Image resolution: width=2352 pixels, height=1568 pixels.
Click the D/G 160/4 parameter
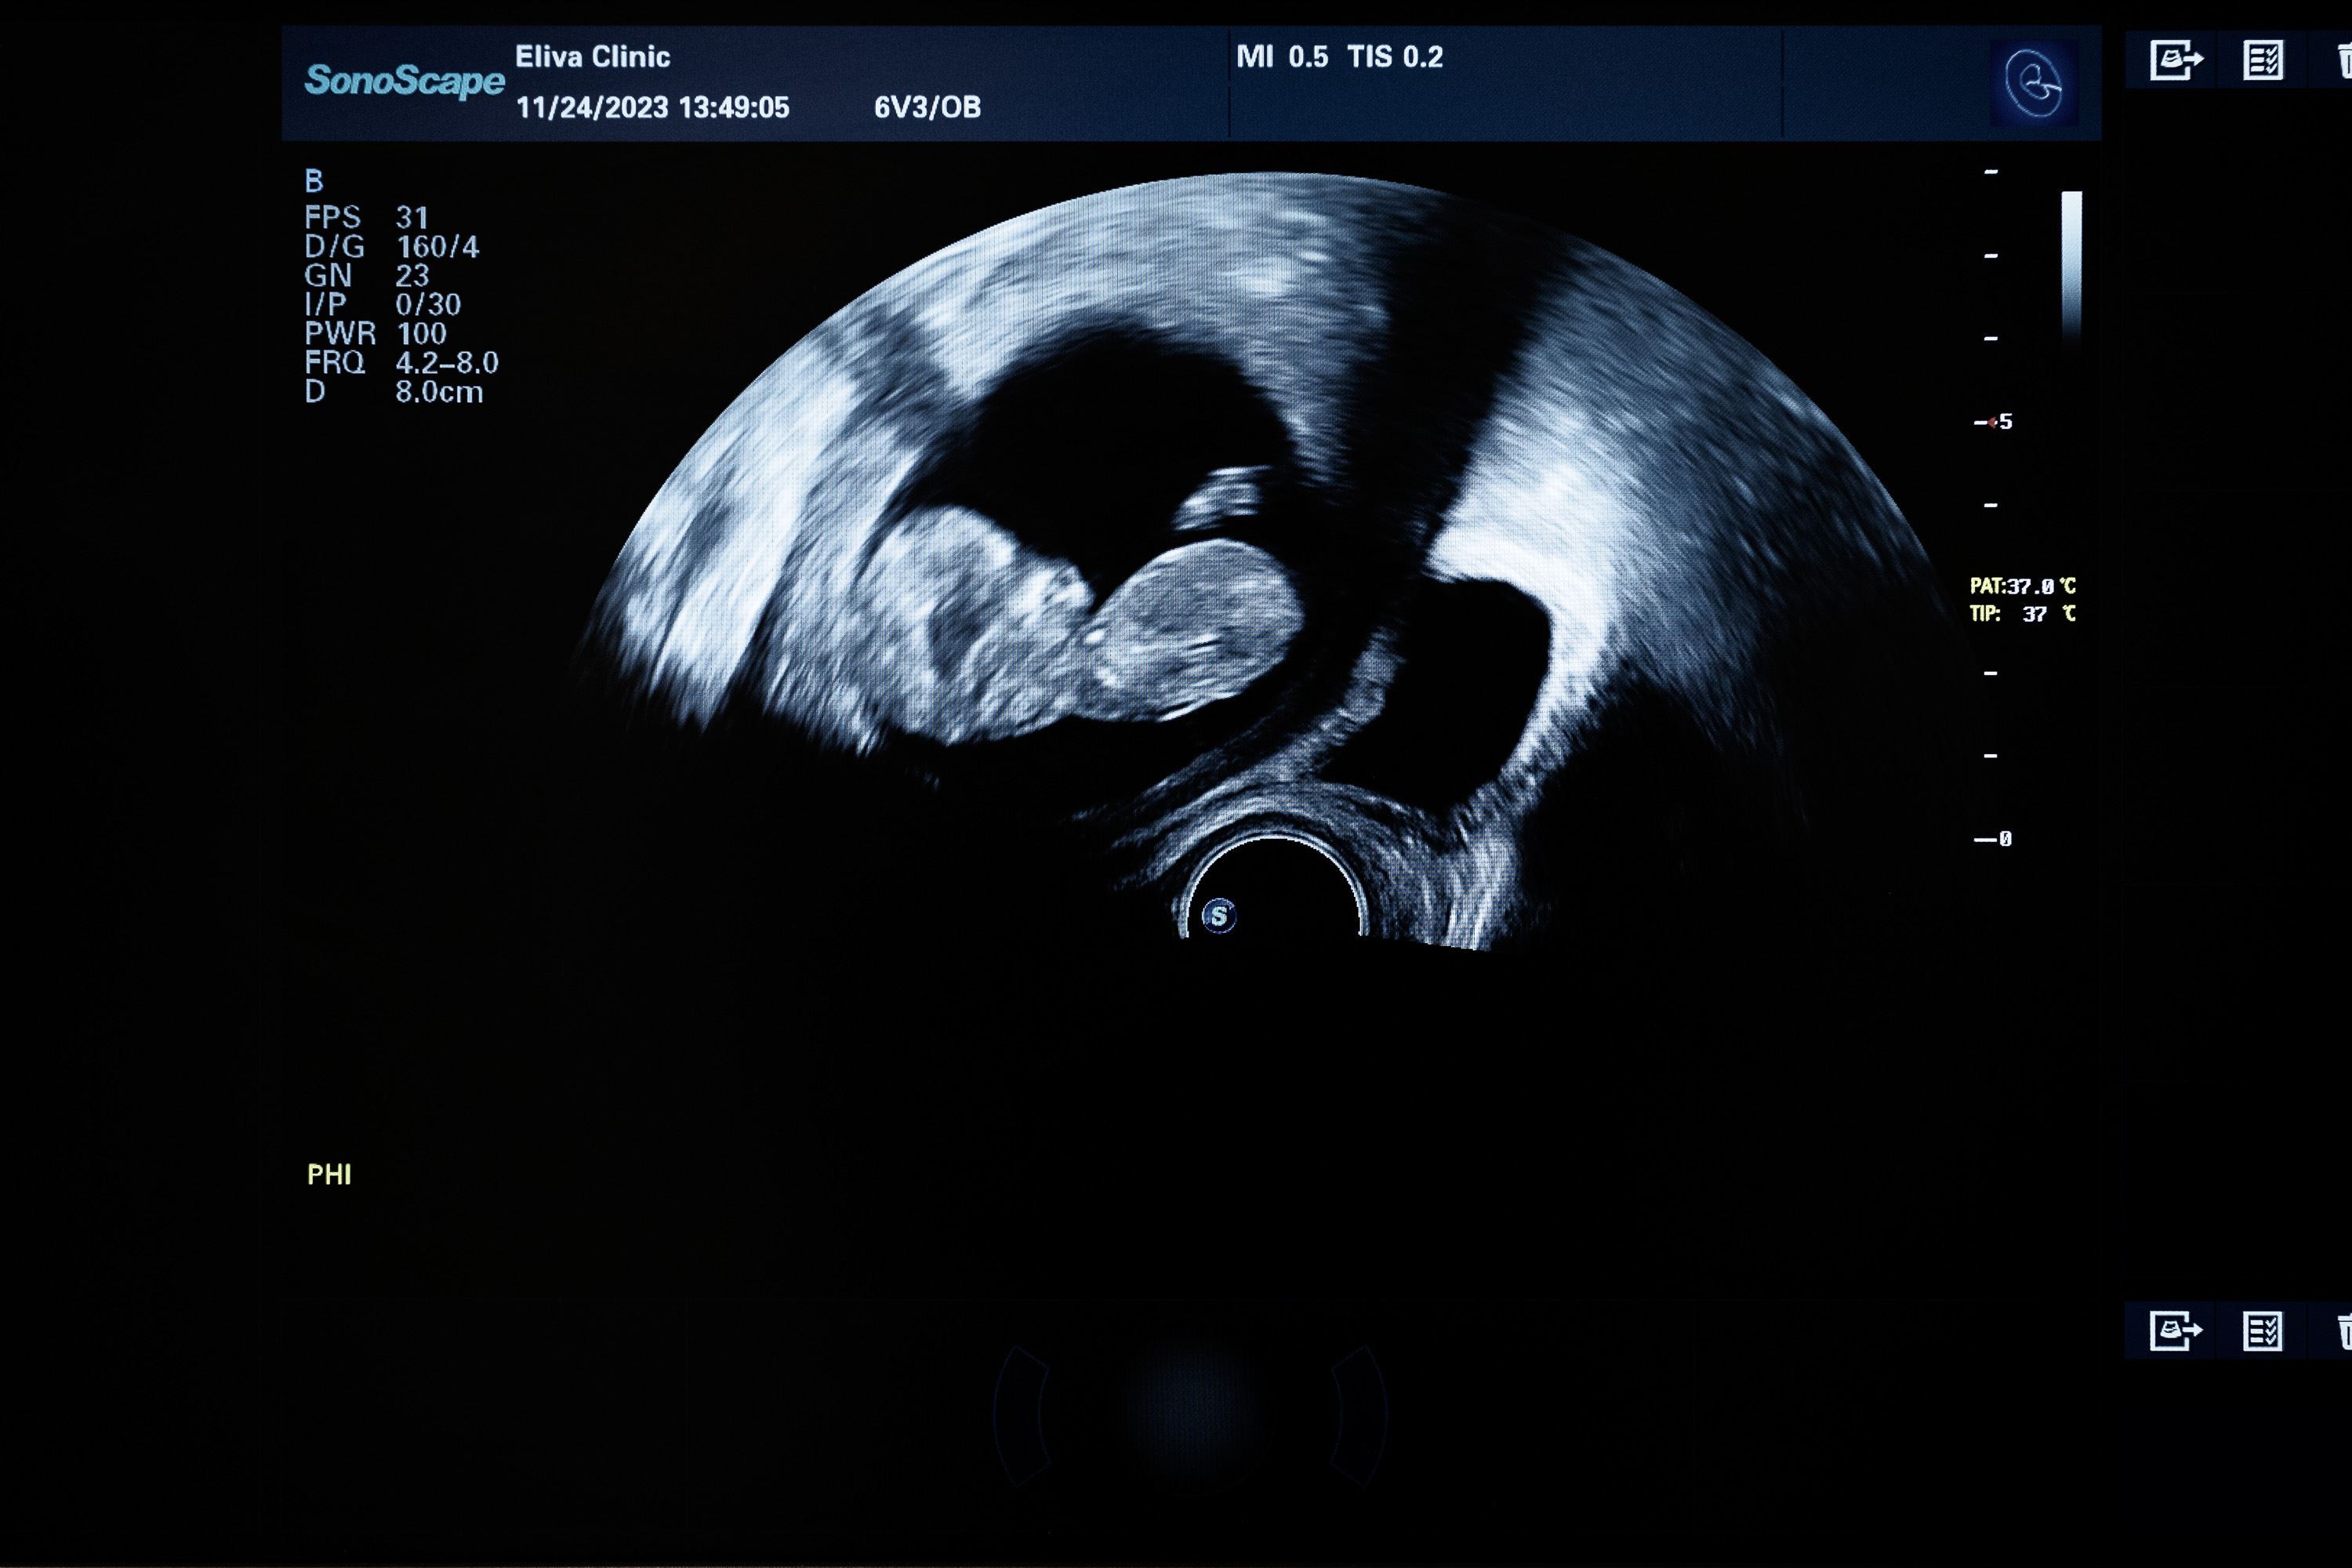point(392,246)
